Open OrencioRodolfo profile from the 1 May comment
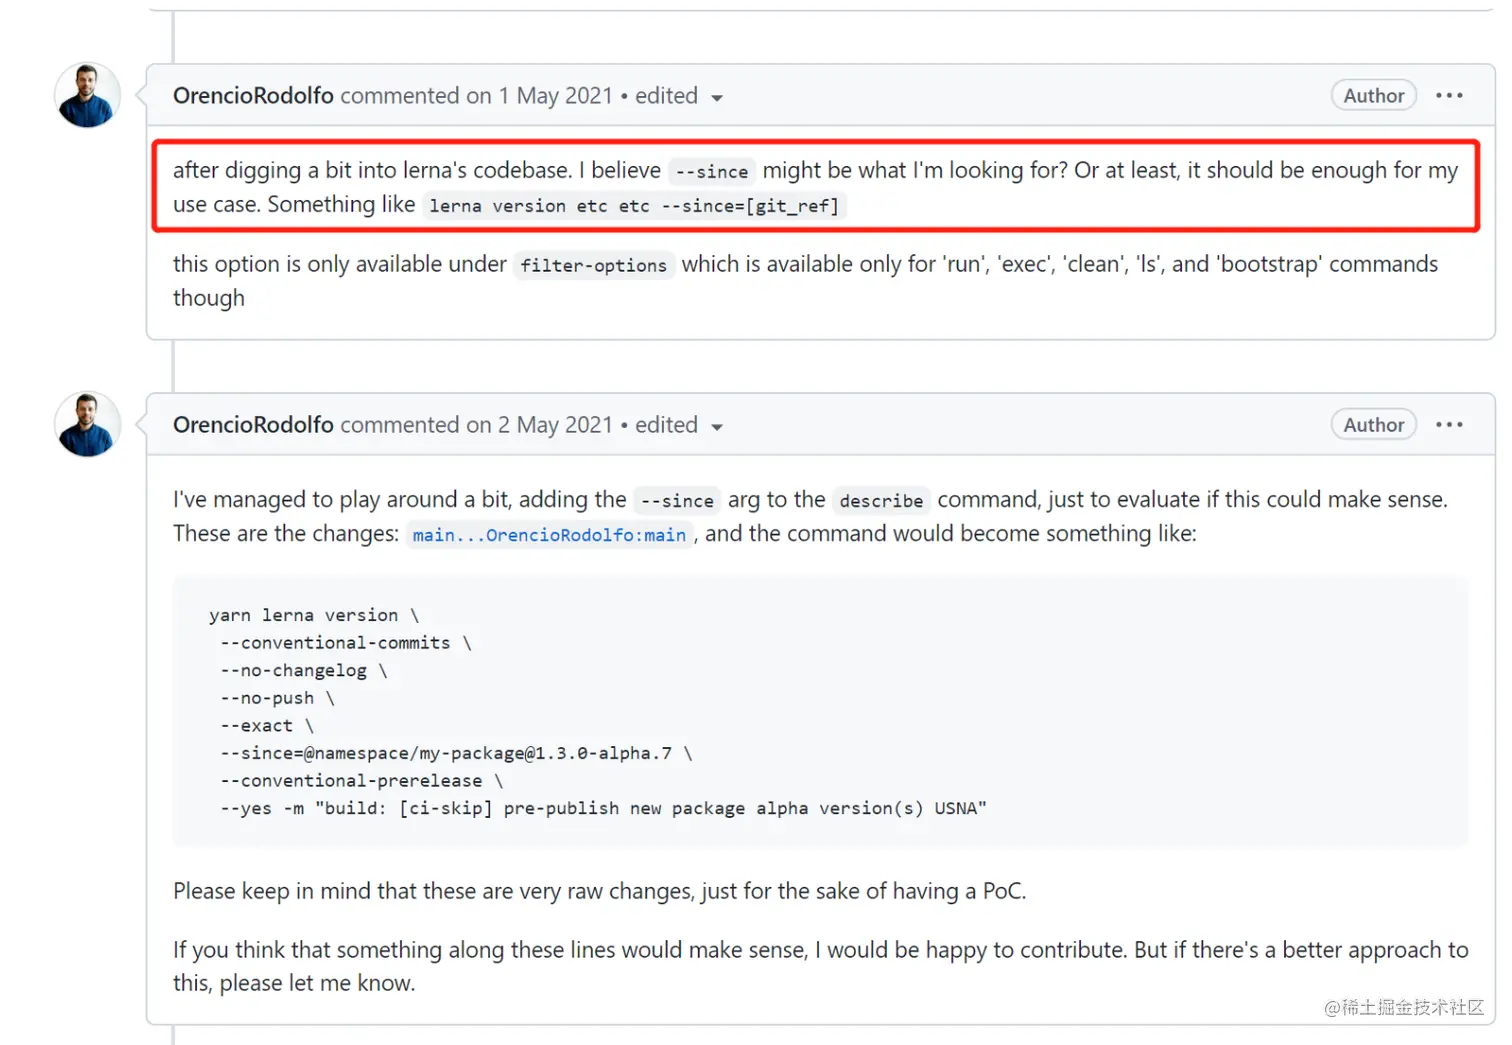 pyautogui.click(x=253, y=96)
